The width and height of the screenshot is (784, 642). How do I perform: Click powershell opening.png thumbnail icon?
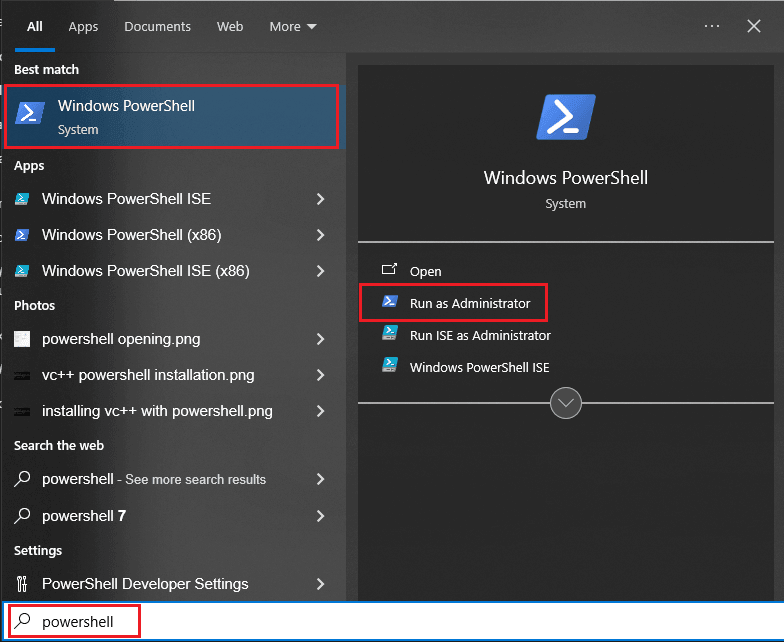click(22, 339)
